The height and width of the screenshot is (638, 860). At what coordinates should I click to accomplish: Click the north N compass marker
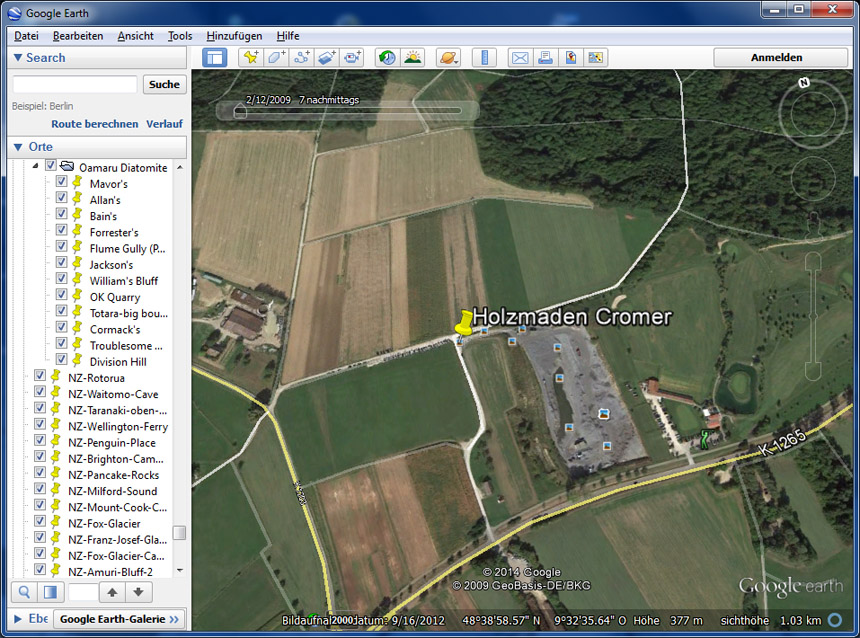tap(804, 83)
